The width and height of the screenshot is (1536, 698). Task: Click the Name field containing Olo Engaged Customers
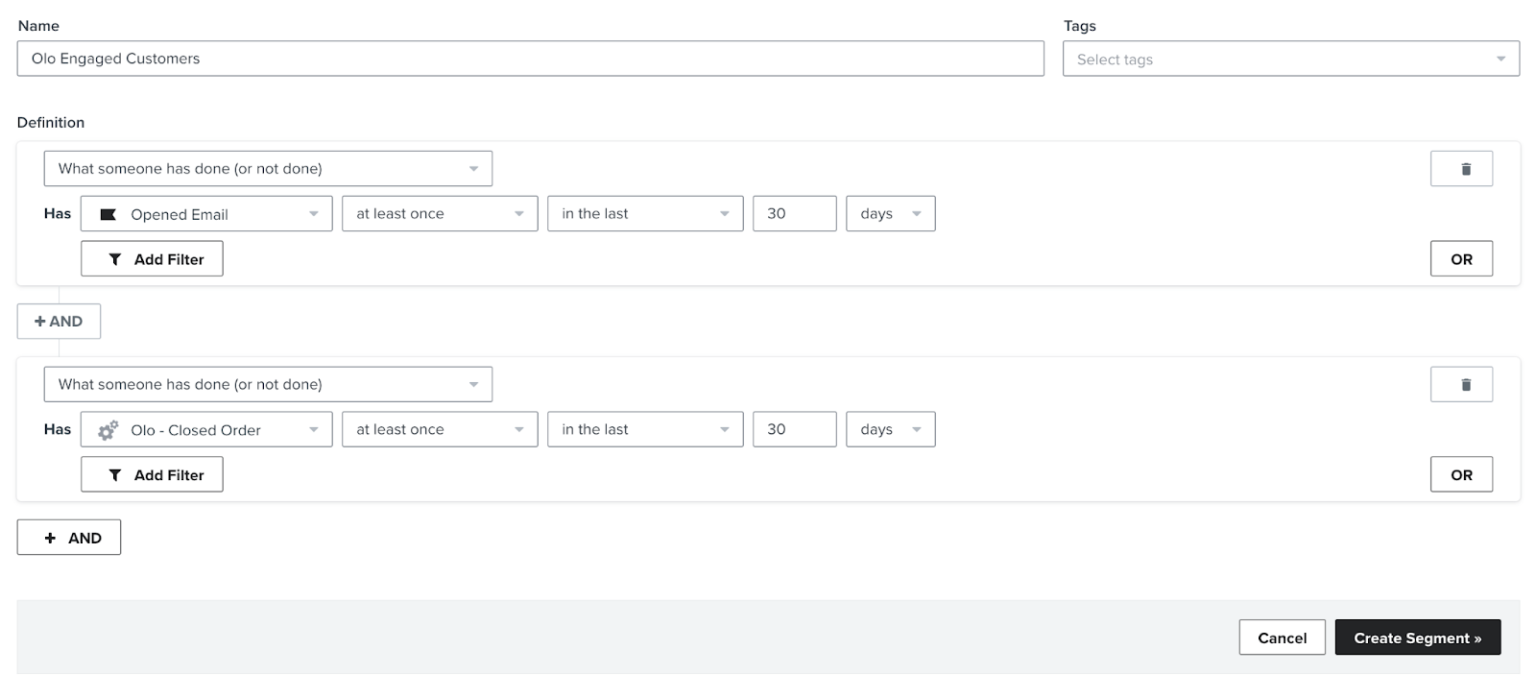click(529, 58)
